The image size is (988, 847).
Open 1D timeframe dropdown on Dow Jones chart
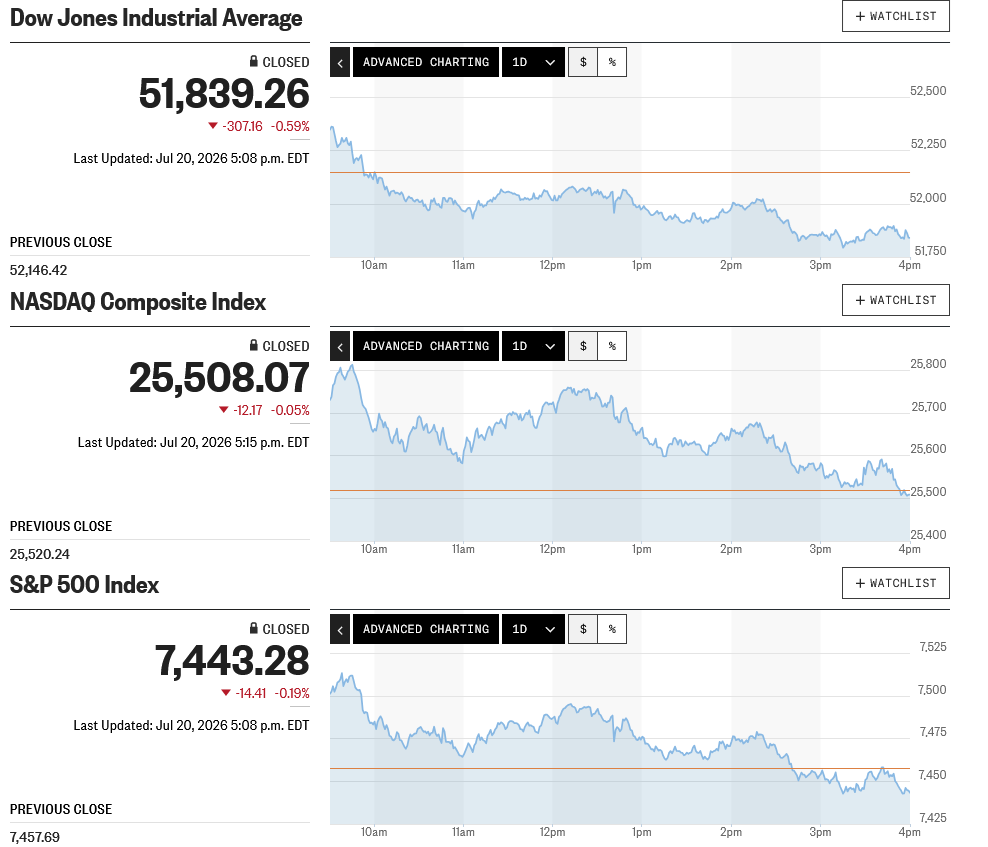(x=533, y=62)
